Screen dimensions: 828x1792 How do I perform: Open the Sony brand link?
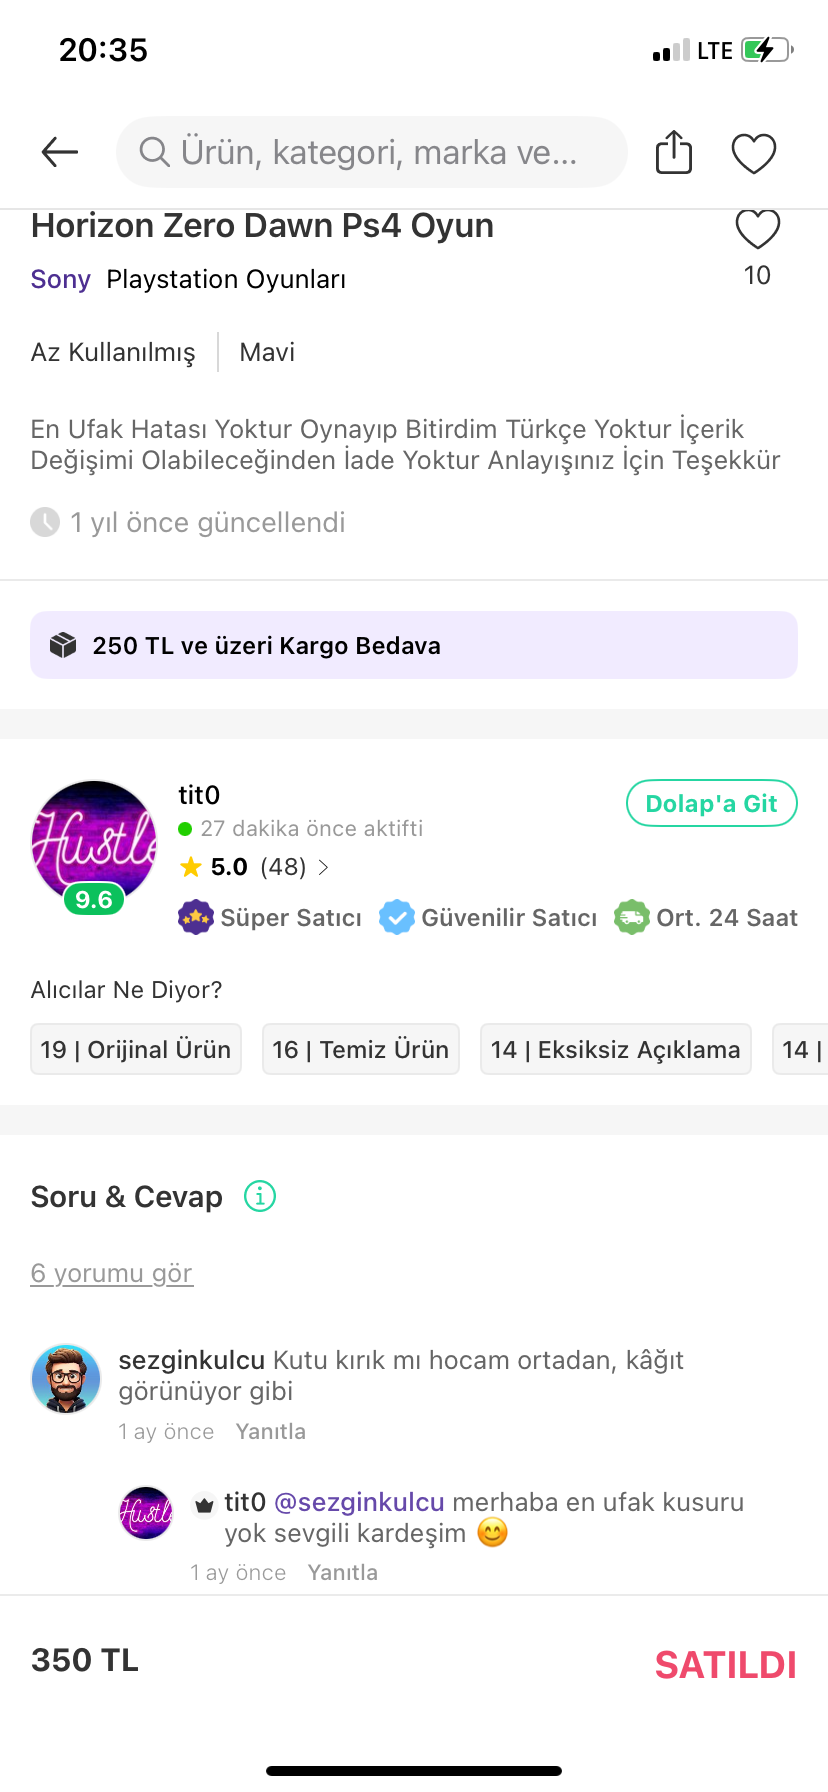[61, 279]
